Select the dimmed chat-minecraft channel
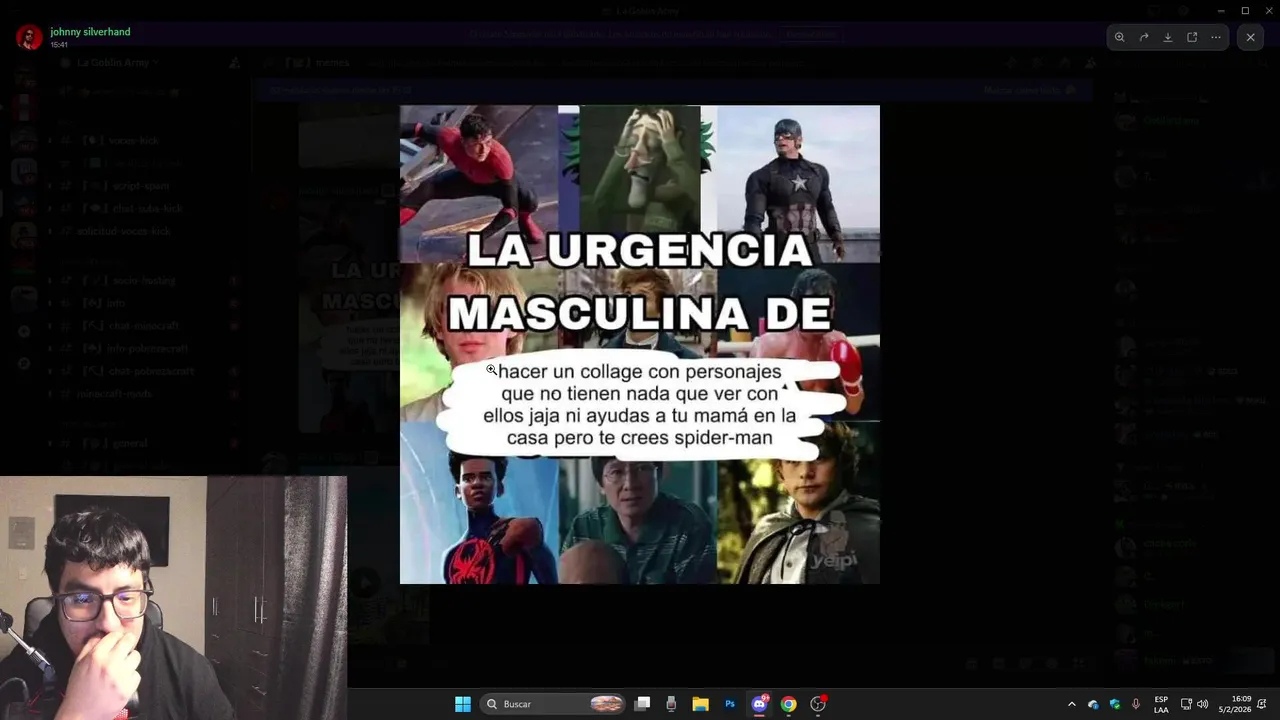Screen dimensions: 1280x720 click(145, 326)
